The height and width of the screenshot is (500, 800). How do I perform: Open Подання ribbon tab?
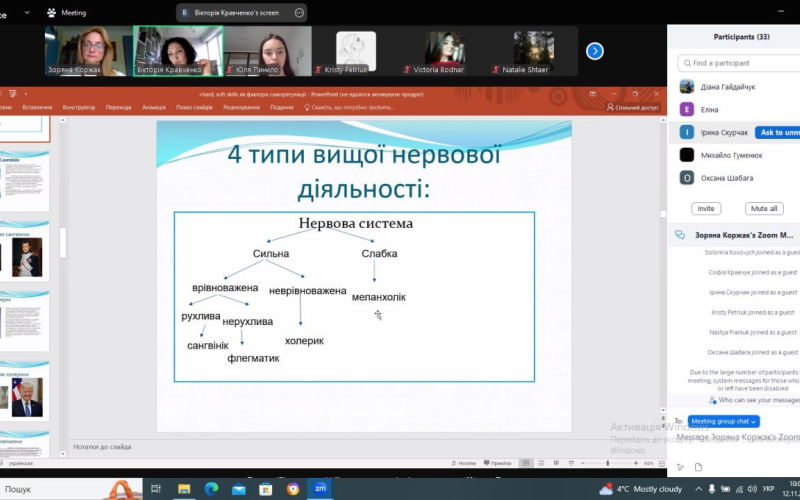(282, 107)
